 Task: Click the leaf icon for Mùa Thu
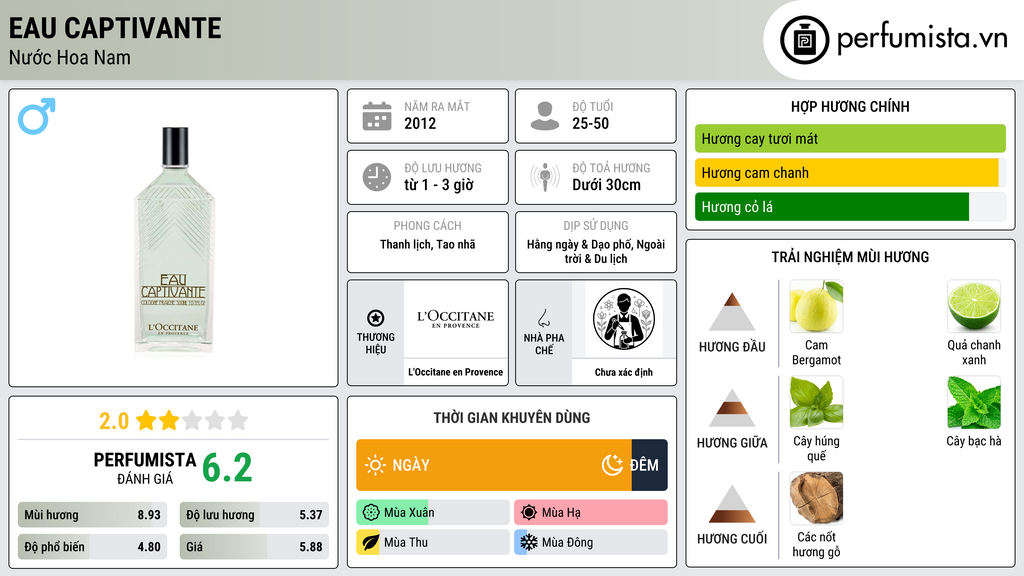coord(370,542)
